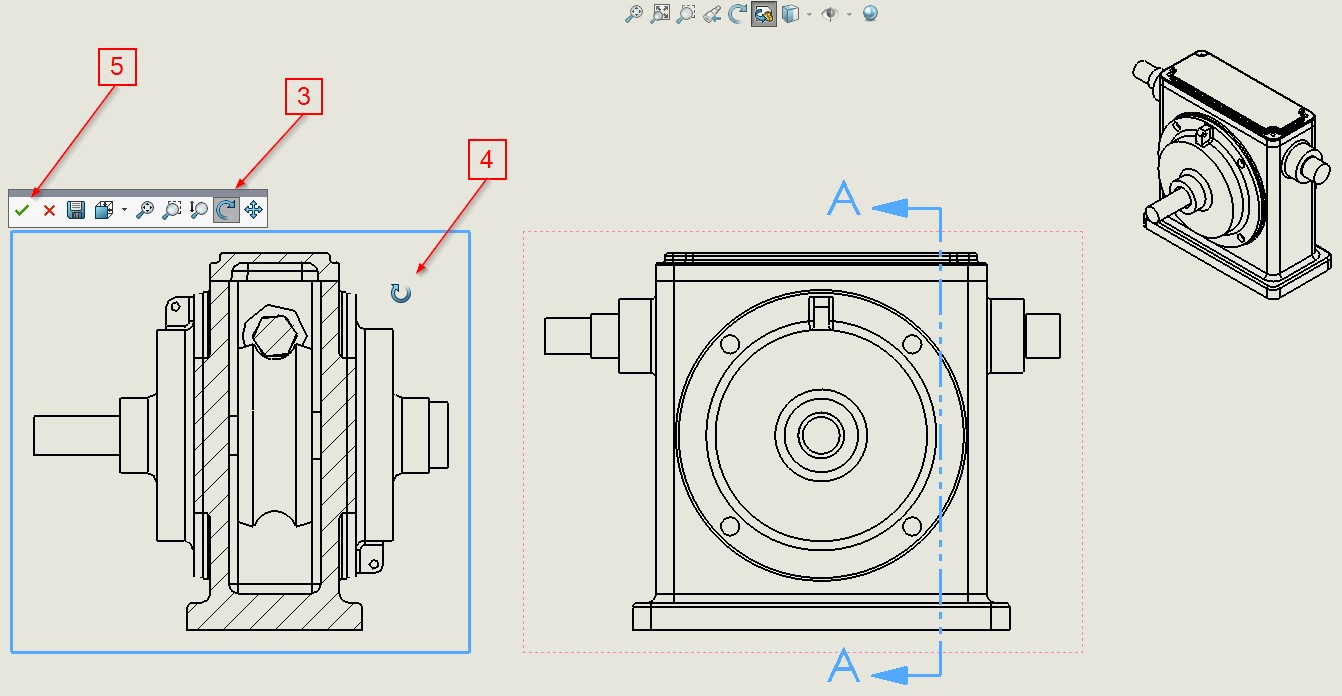The image size is (1342, 696).
Task: Click magnifier with expanding corner arrows icon
Action: click(x=660, y=14)
